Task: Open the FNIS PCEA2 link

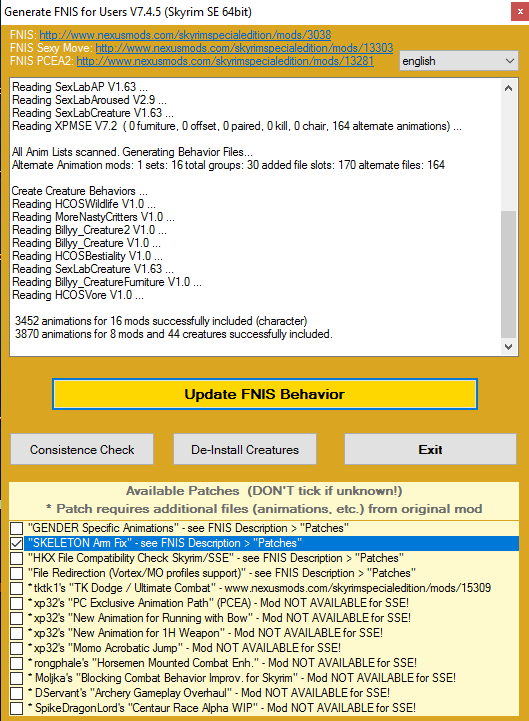Action: click(225, 61)
